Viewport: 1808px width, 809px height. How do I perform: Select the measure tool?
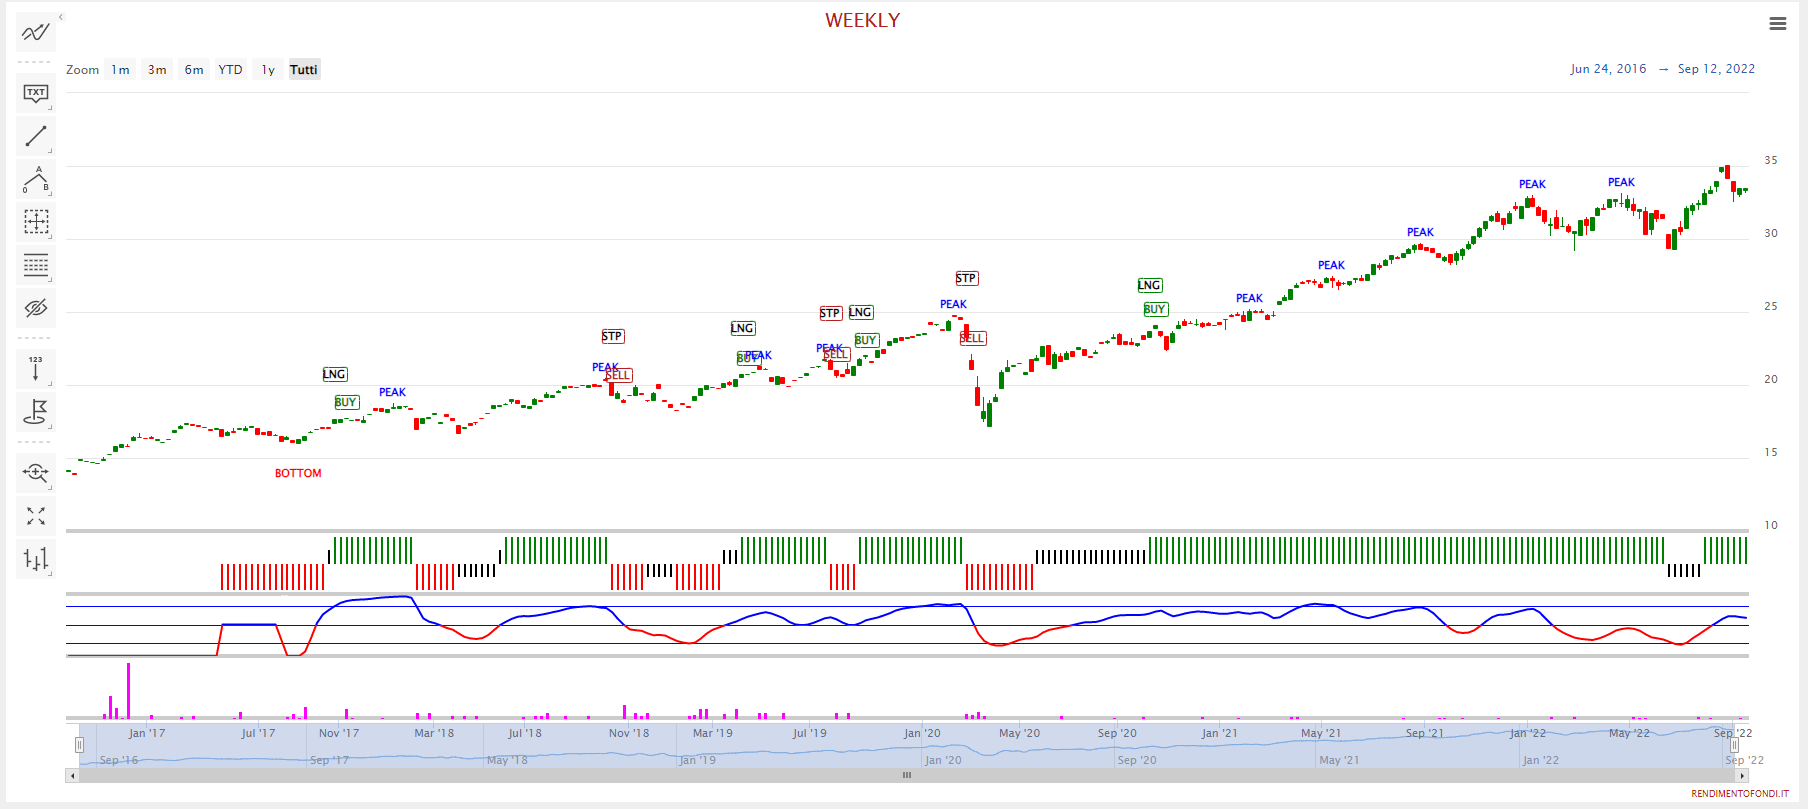[35, 222]
